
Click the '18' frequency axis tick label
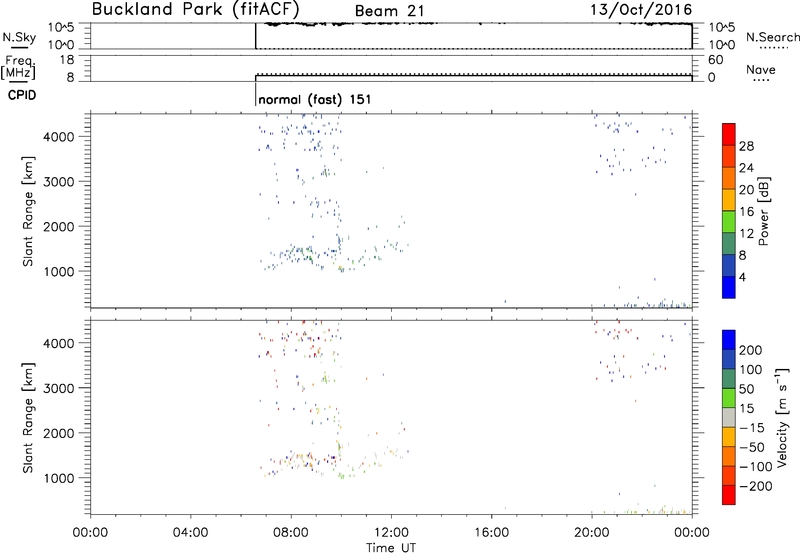tap(67, 60)
